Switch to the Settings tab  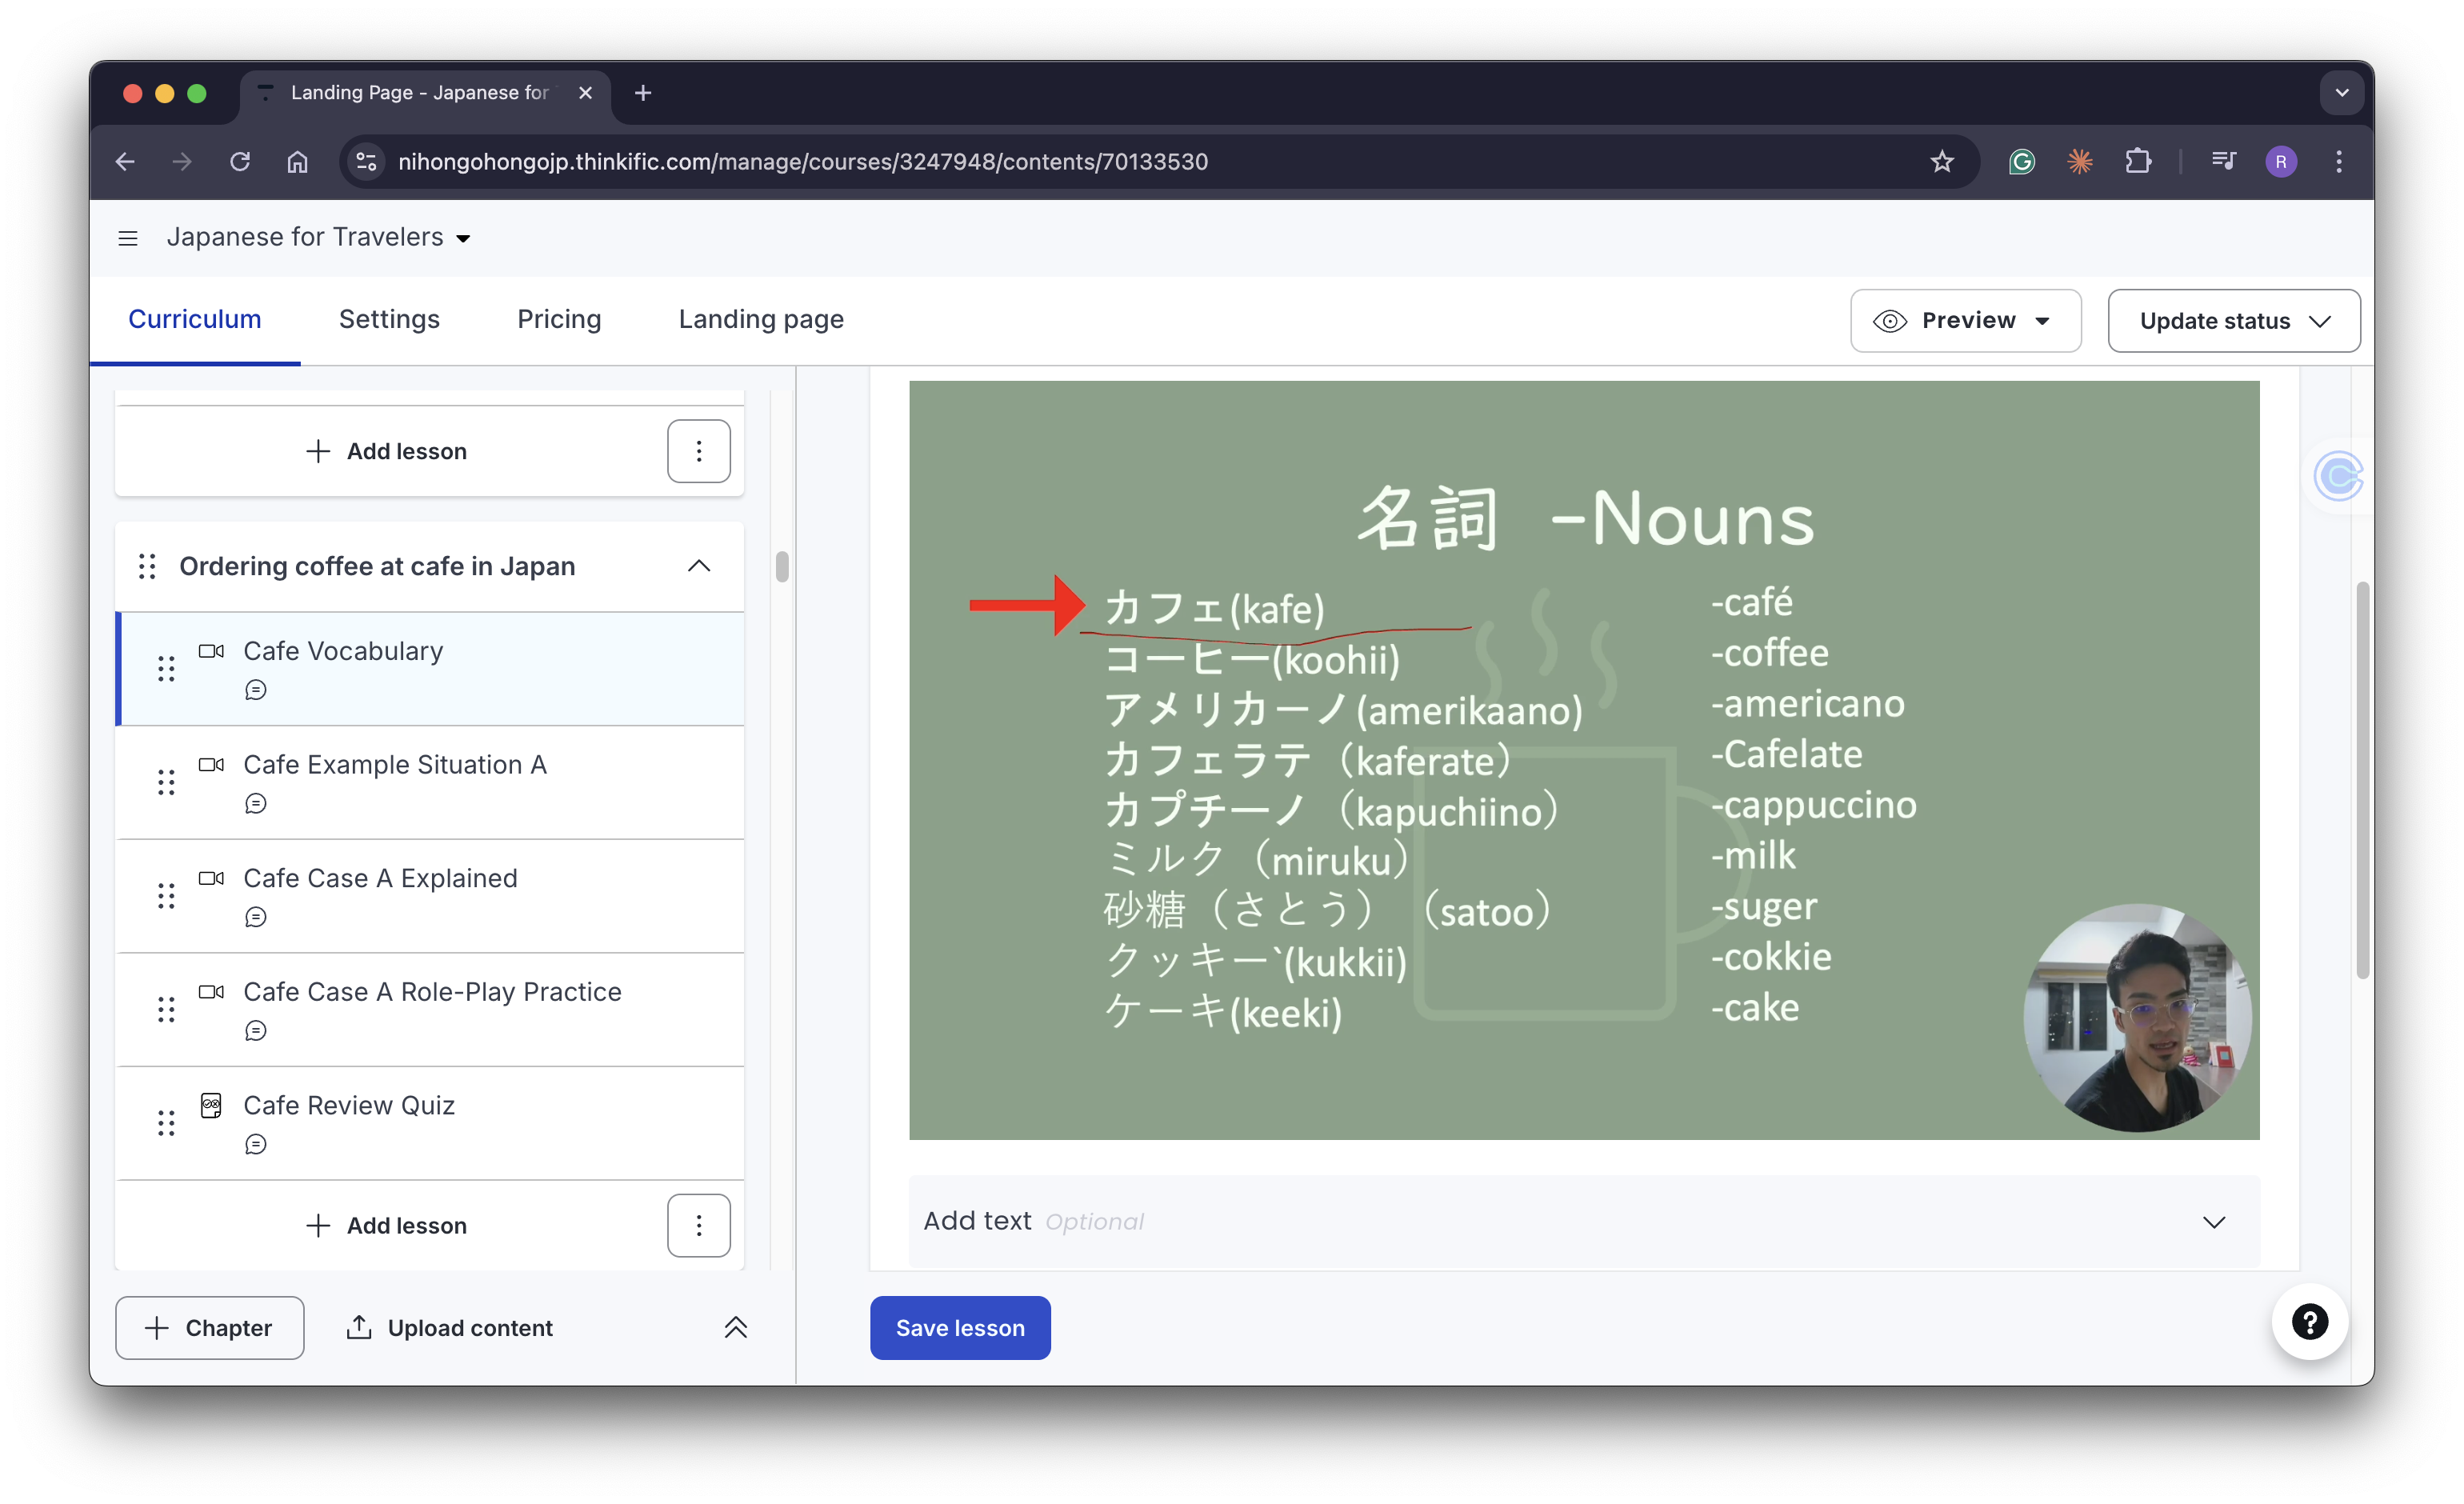[389, 319]
